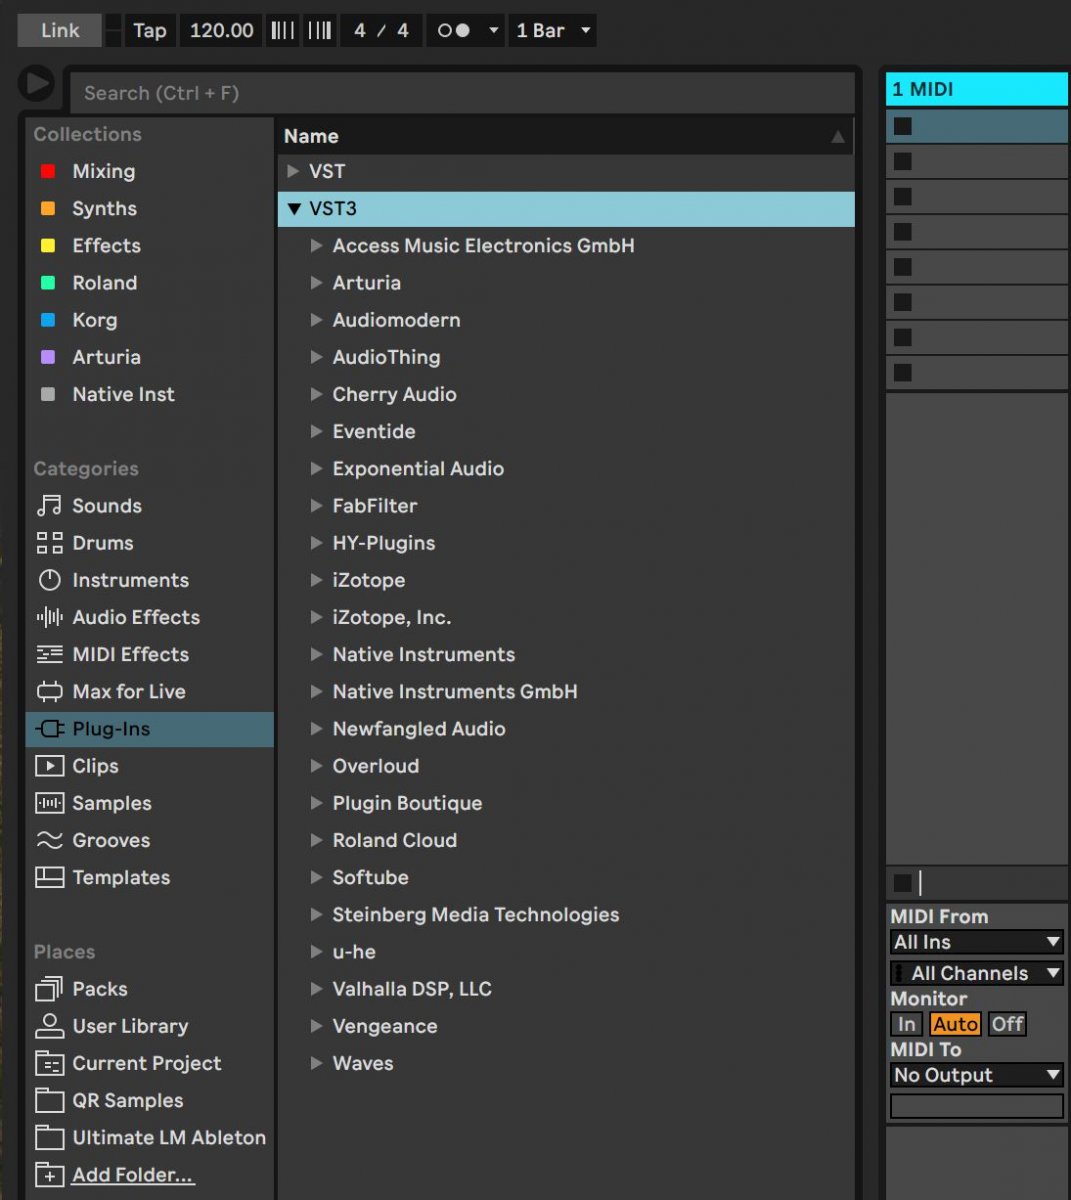This screenshot has width=1071, height=1200.
Task: Set Monitor to Off
Action: [x=1007, y=1024]
